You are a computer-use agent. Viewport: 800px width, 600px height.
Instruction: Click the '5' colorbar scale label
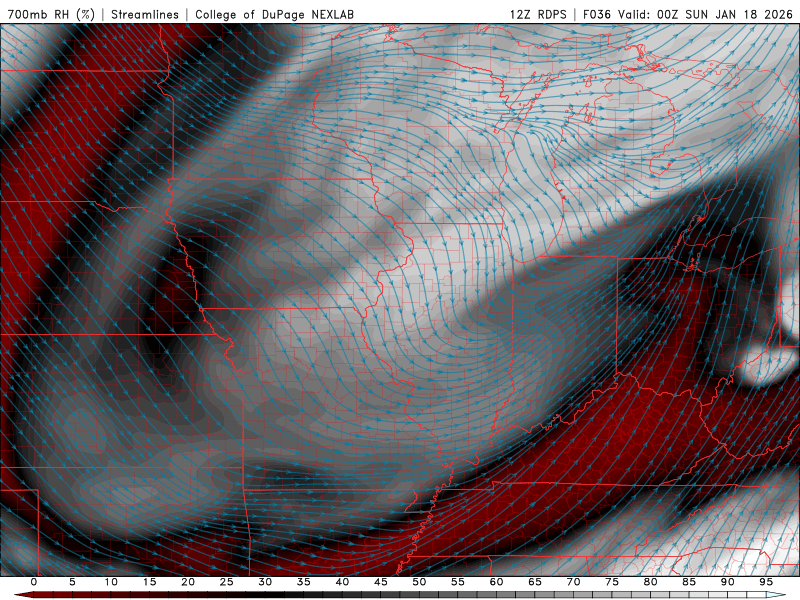tap(72, 582)
